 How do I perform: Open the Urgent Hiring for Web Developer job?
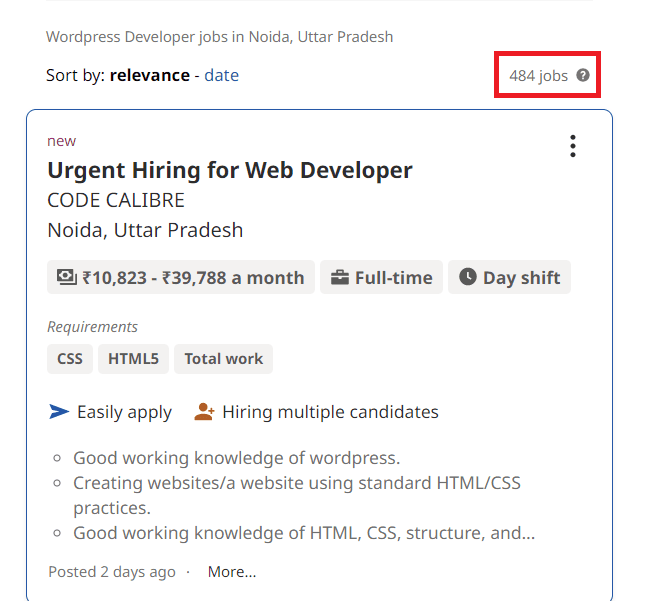(230, 170)
